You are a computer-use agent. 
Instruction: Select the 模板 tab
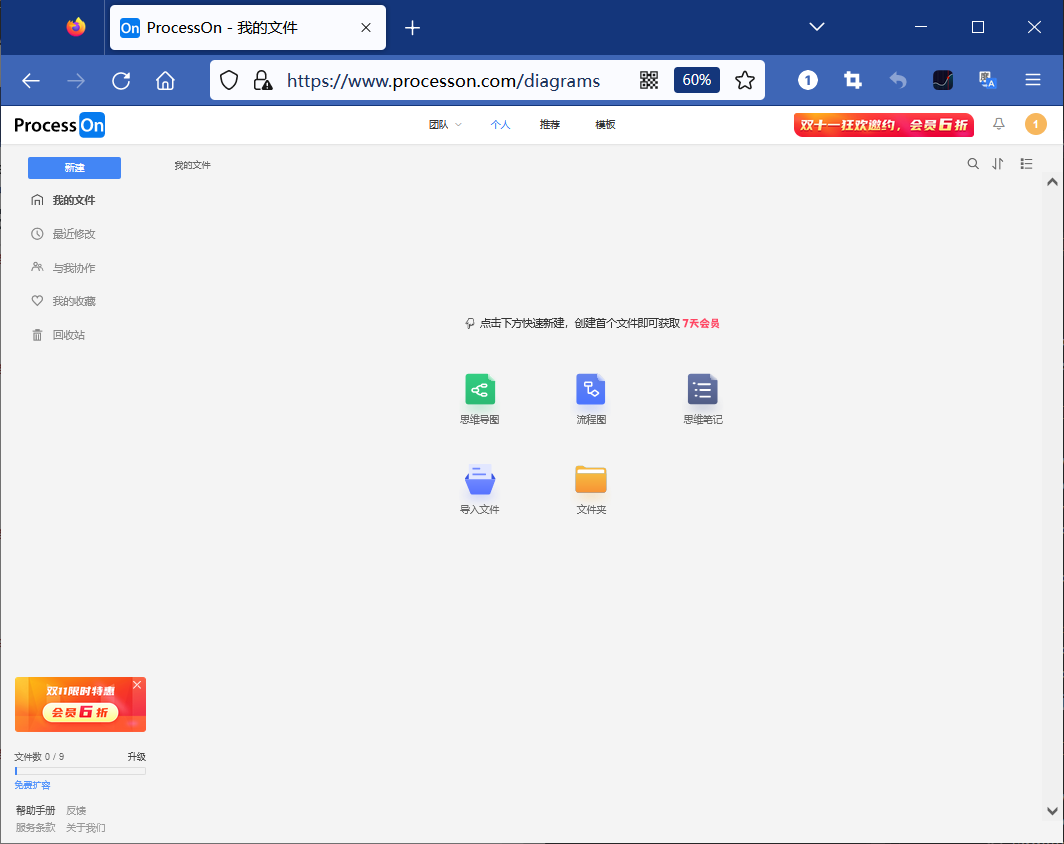pos(605,125)
